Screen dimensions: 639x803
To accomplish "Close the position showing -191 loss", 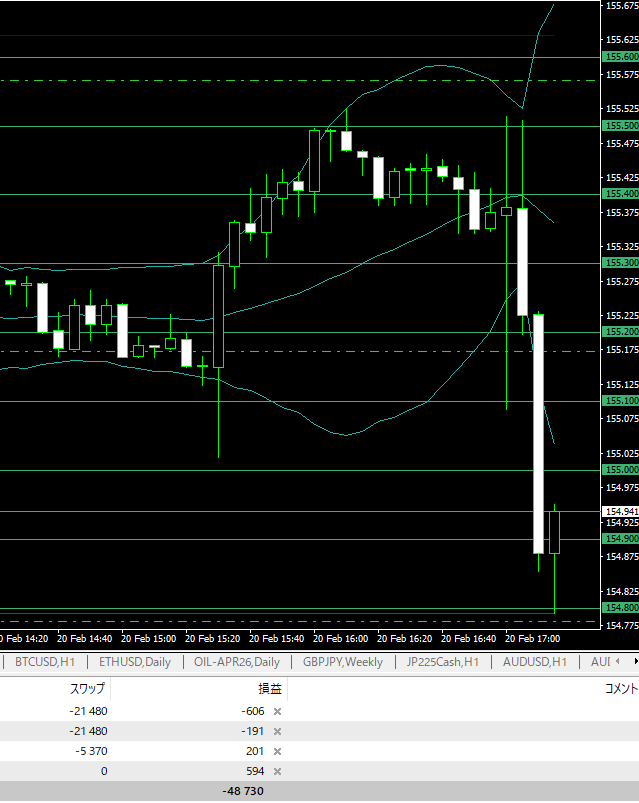I will pos(278,731).
